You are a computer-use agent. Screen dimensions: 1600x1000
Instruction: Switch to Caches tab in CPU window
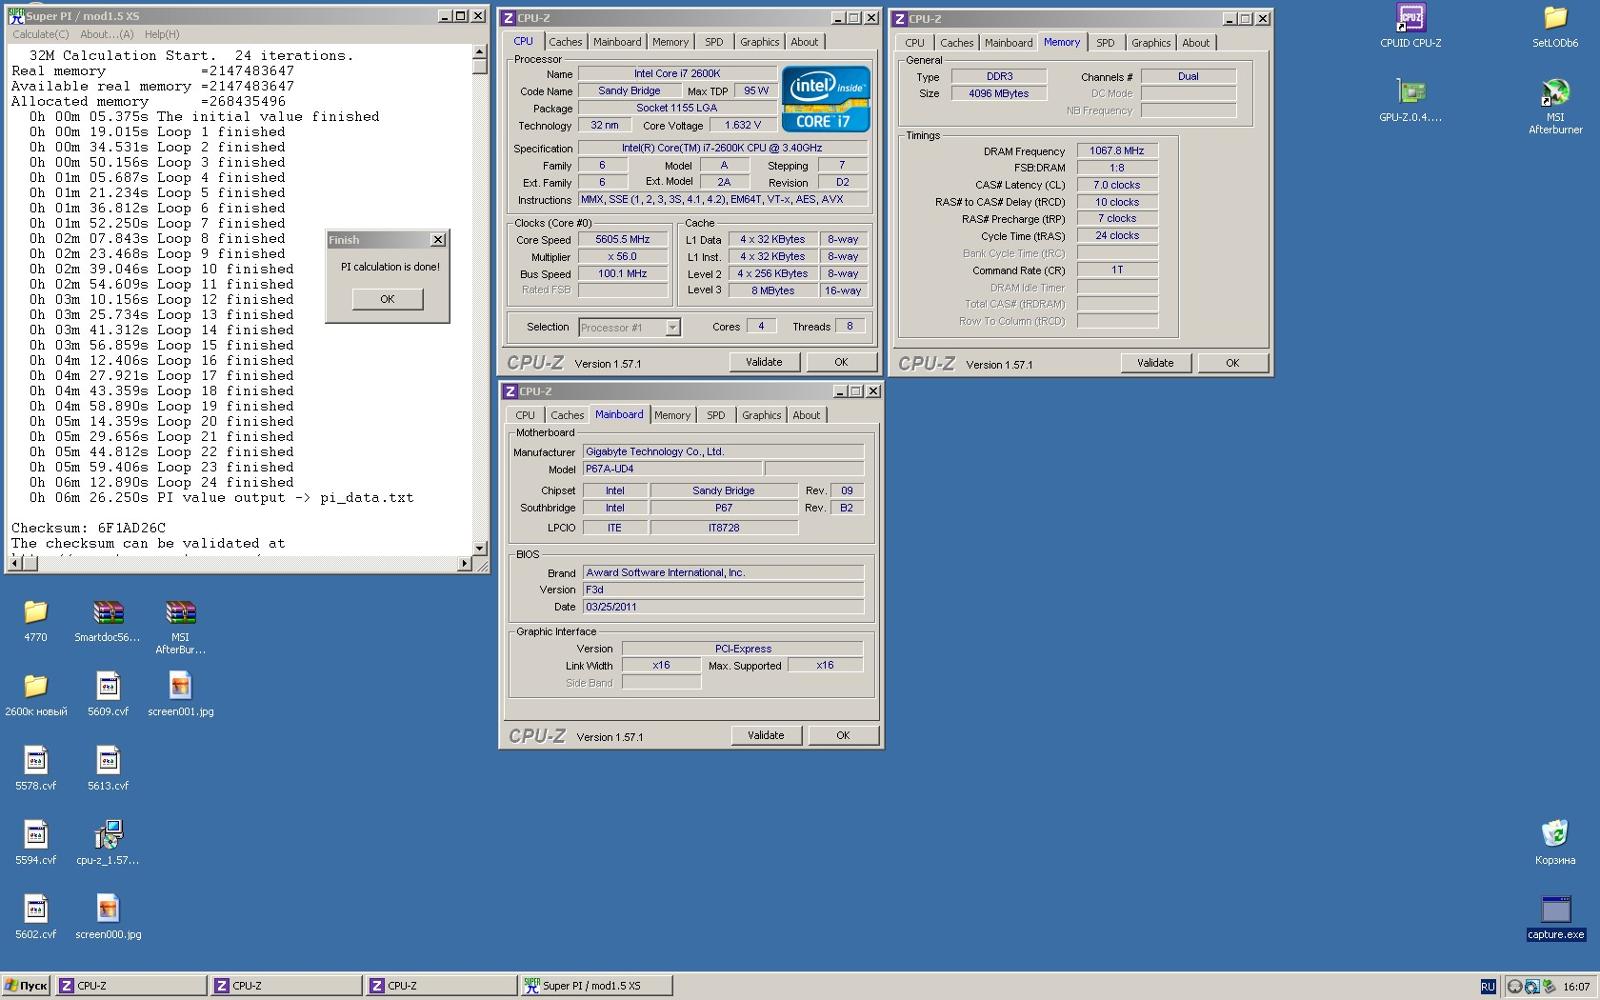(565, 42)
